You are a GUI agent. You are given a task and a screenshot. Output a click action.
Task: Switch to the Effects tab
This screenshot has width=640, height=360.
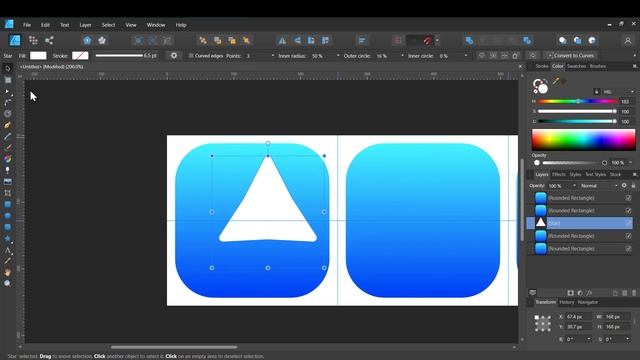559,175
